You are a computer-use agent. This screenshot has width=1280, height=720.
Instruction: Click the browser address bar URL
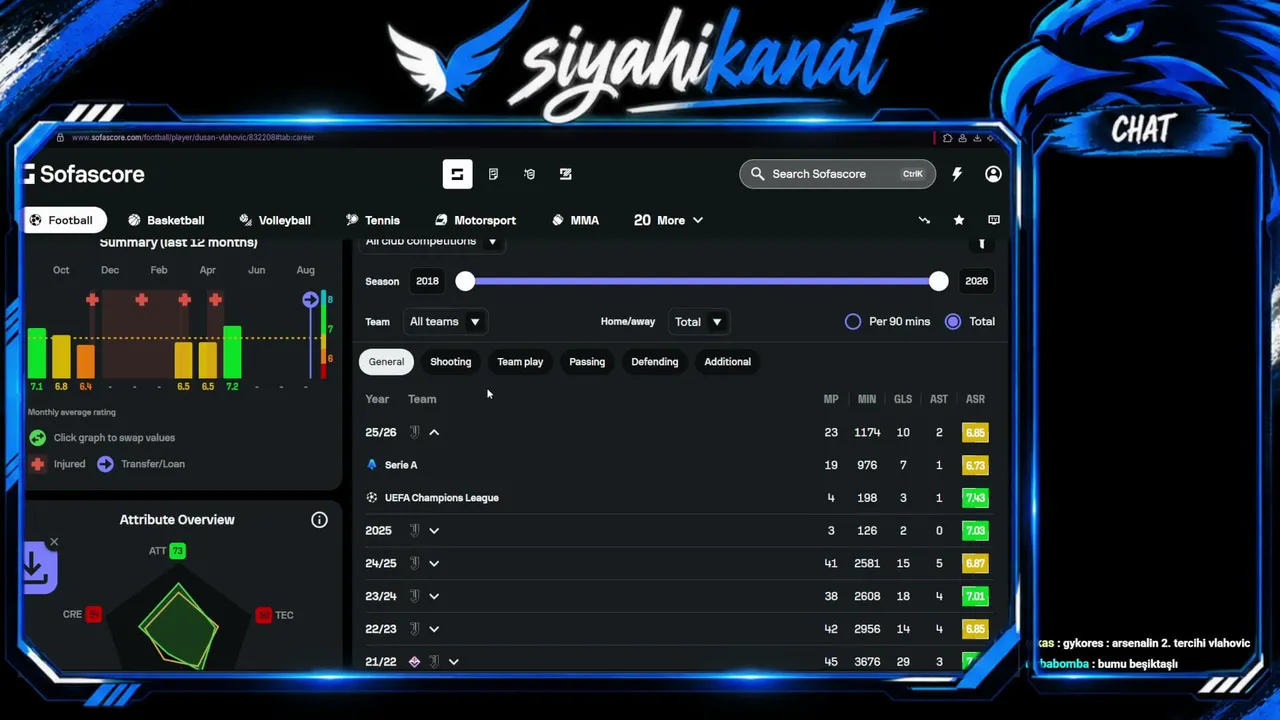tap(193, 137)
